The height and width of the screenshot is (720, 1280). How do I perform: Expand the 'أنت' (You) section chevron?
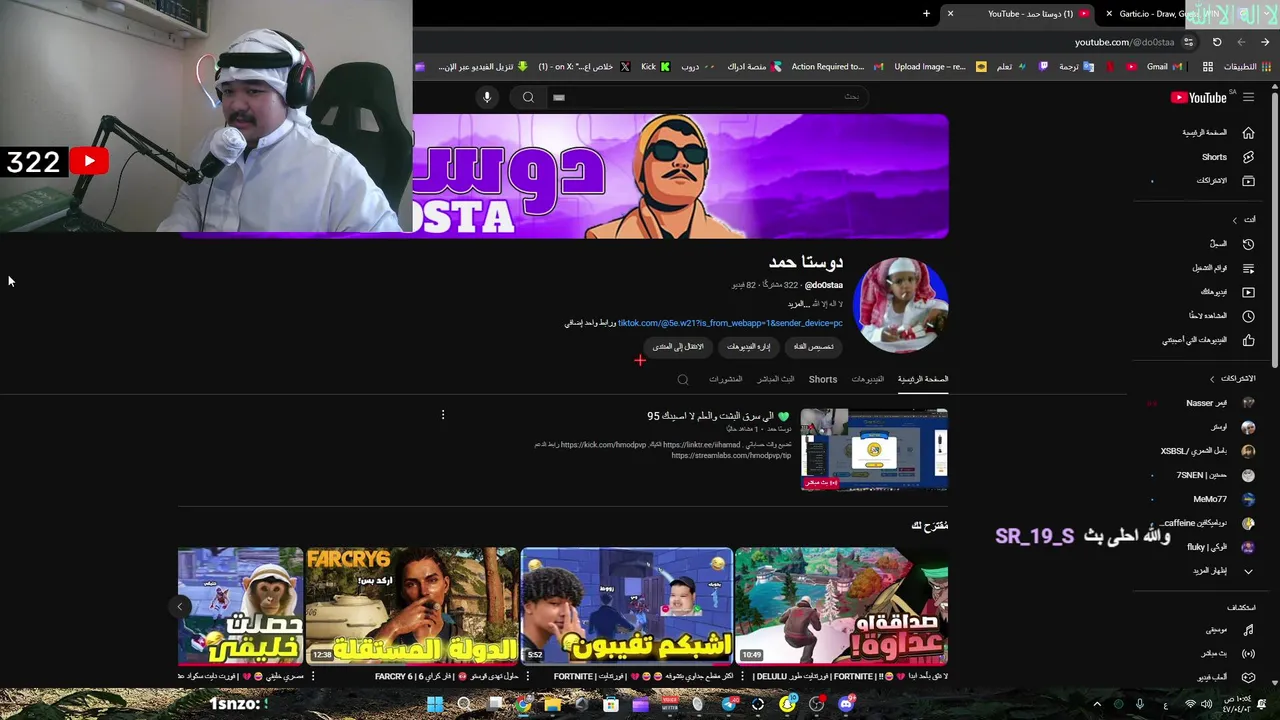[1235, 220]
